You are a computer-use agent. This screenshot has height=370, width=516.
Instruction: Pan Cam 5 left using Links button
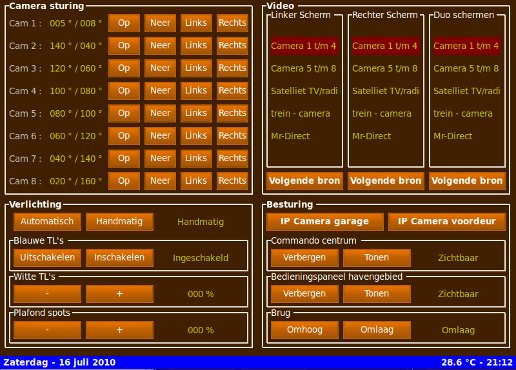(x=196, y=113)
